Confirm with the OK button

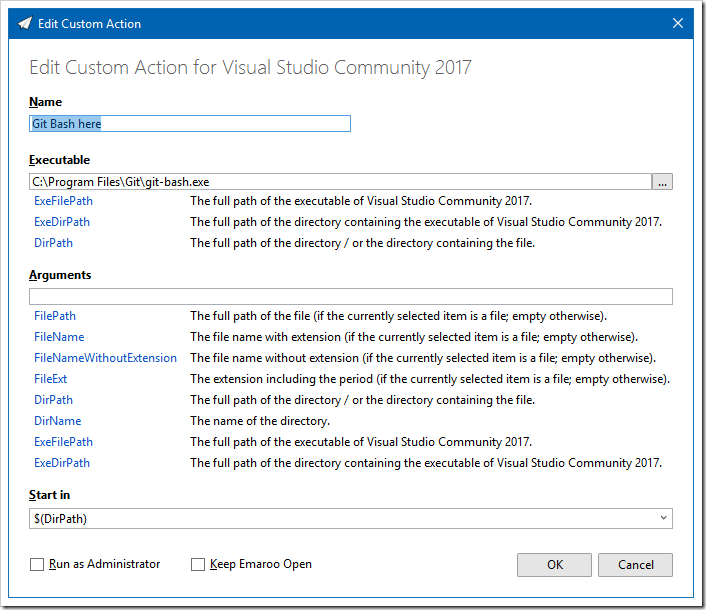coord(554,565)
